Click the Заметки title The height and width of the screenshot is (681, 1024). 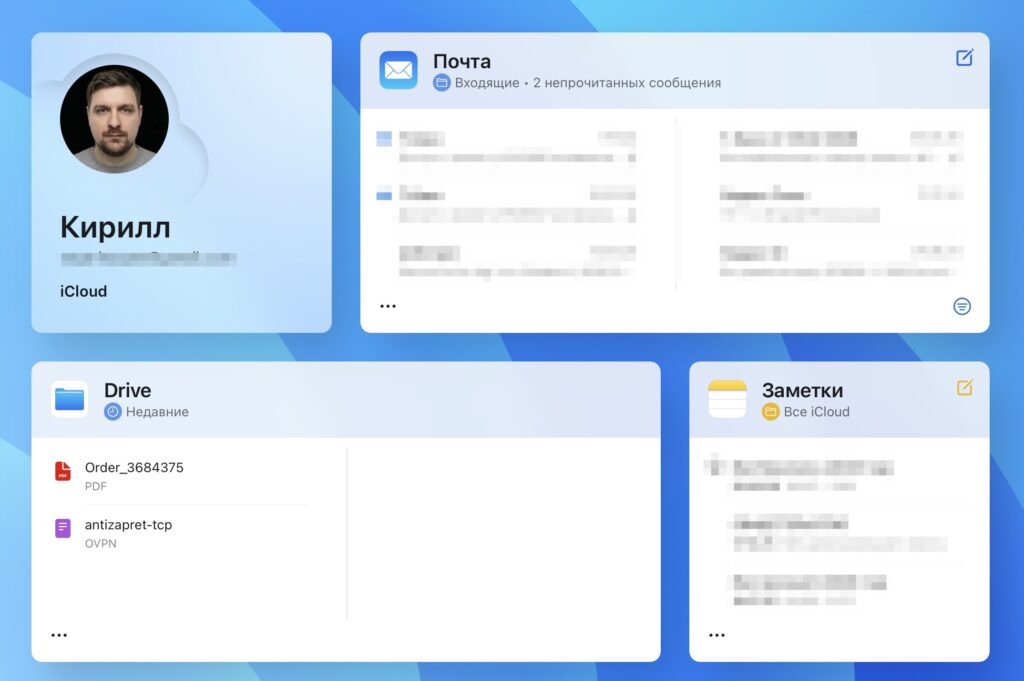coord(803,390)
